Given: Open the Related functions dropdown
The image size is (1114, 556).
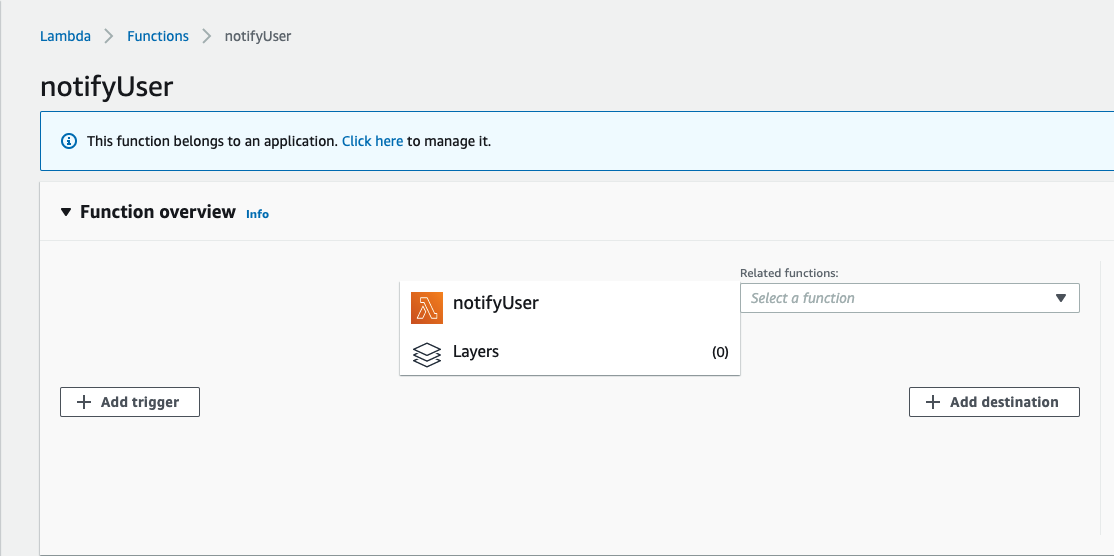Looking at the screenshot, I should (909, 298).
